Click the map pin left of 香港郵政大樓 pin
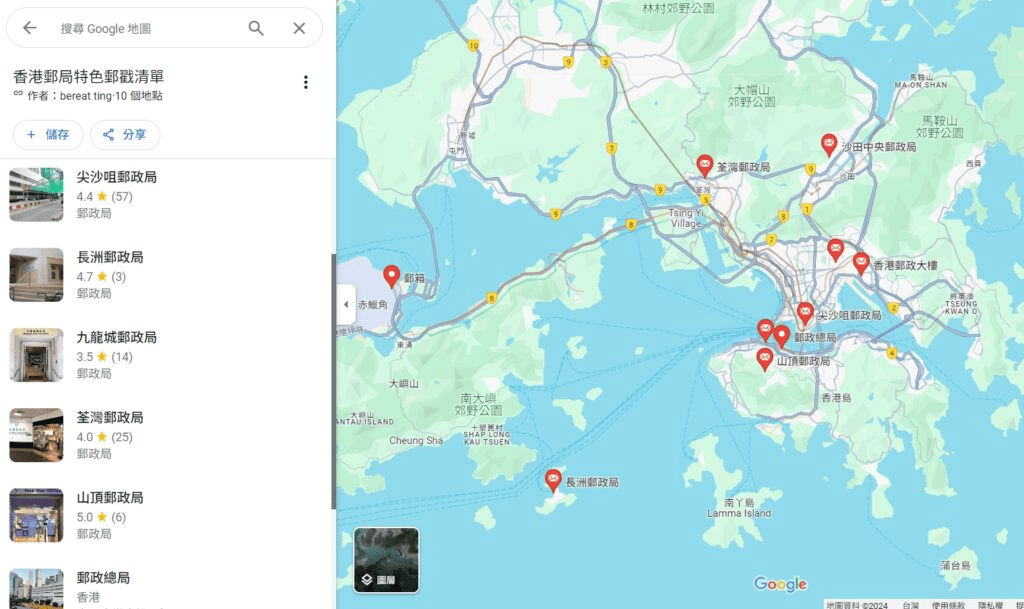 pyautogui.click(x=835, y=249)
